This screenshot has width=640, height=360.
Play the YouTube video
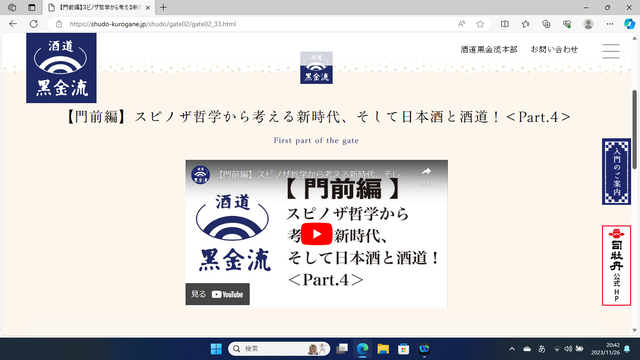(x=316, y=234)
